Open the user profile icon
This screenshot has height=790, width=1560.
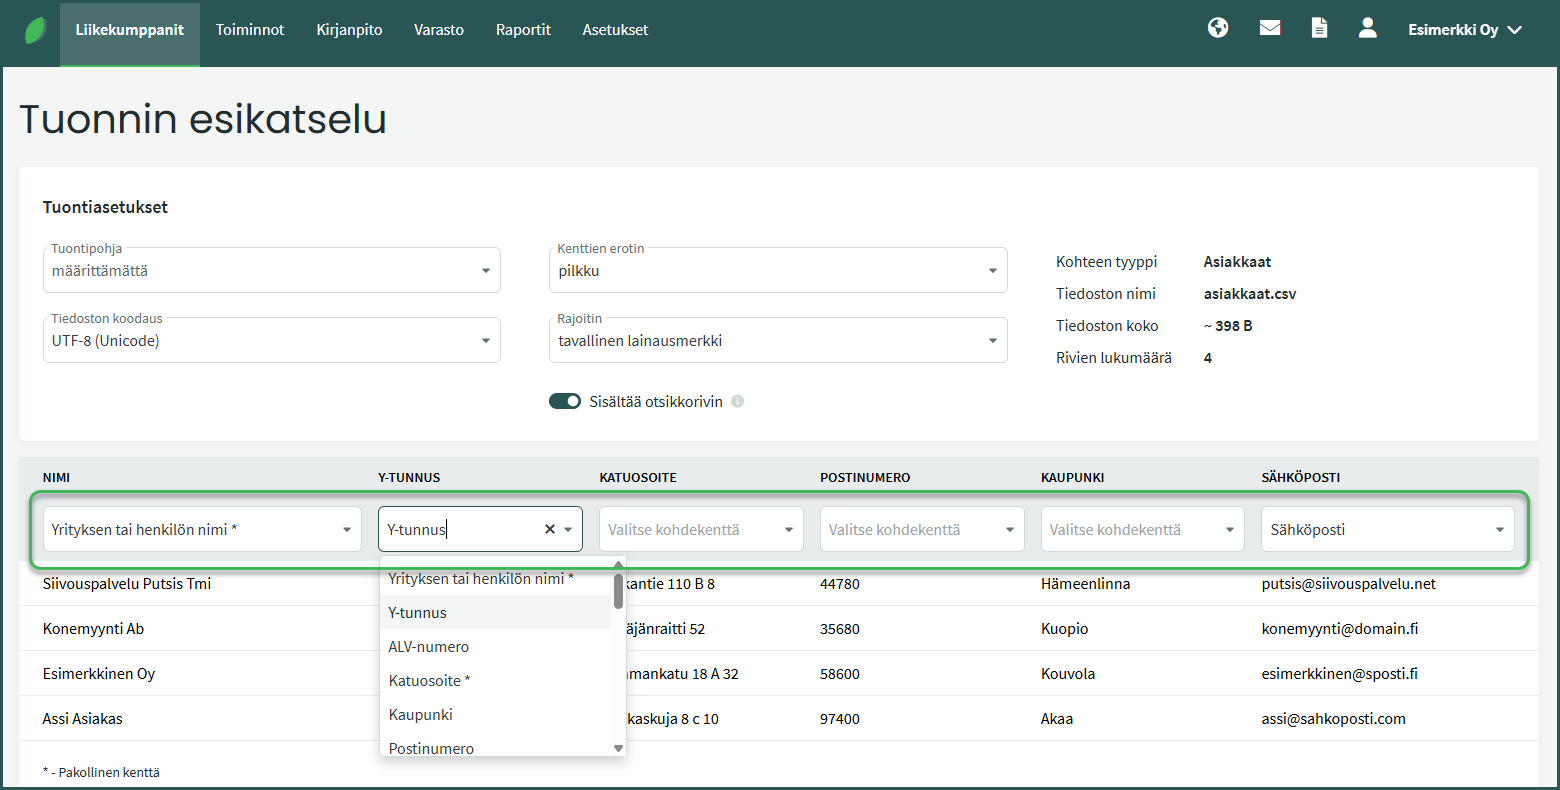(x=1368, y=29)
